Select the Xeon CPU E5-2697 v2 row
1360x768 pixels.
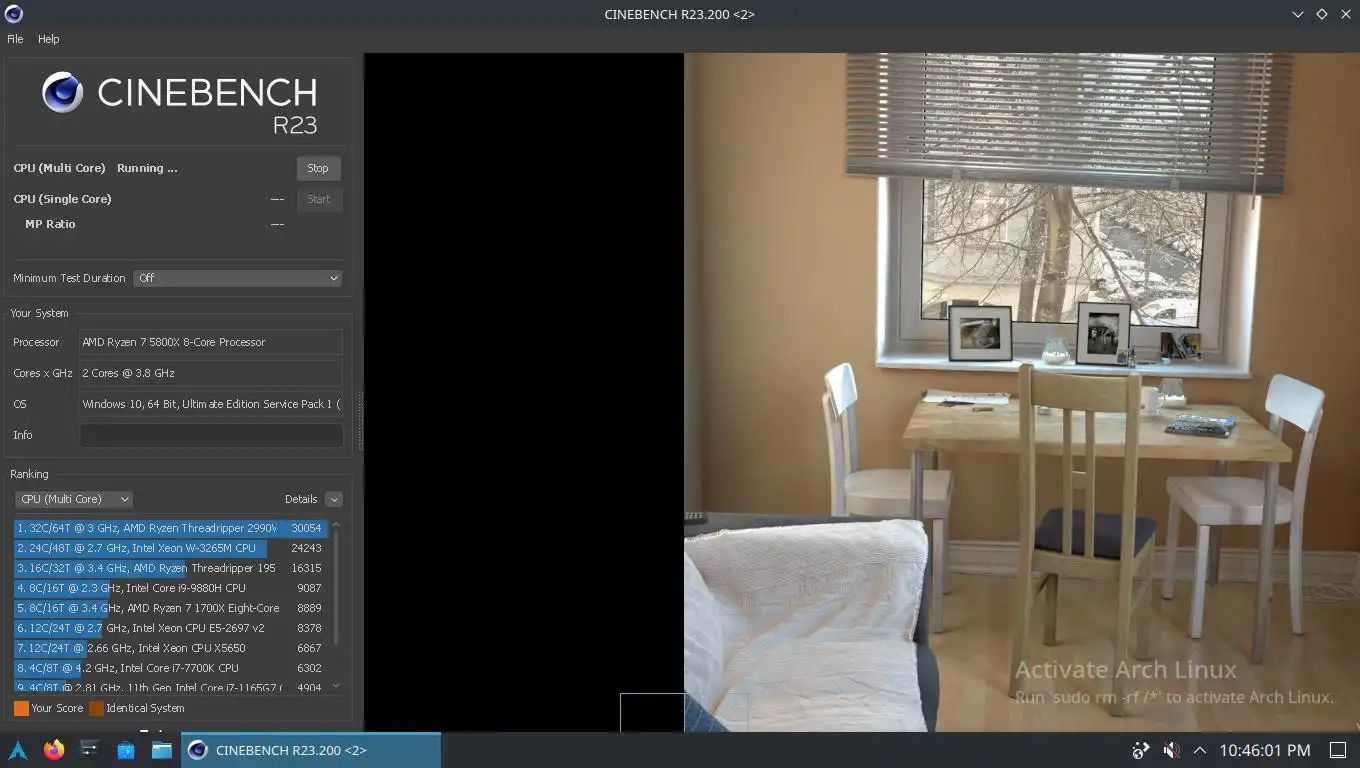[x=171, y=628]
